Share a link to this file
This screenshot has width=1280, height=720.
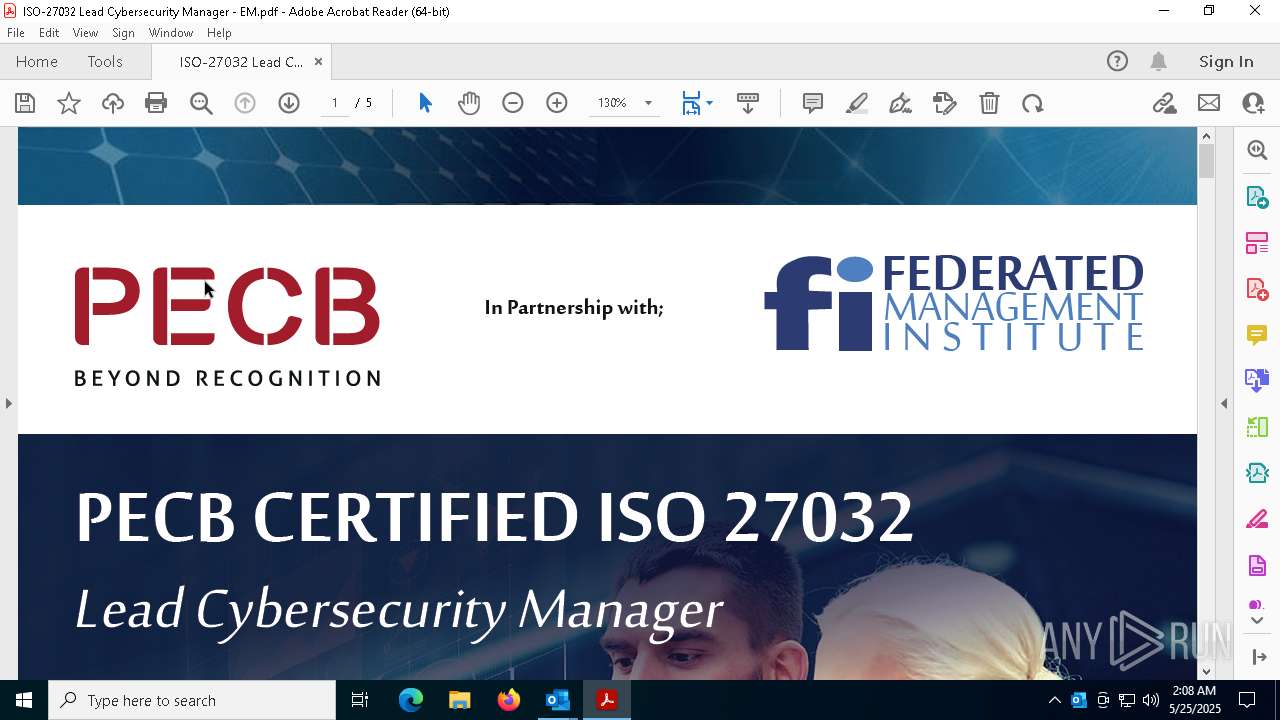1164,103
